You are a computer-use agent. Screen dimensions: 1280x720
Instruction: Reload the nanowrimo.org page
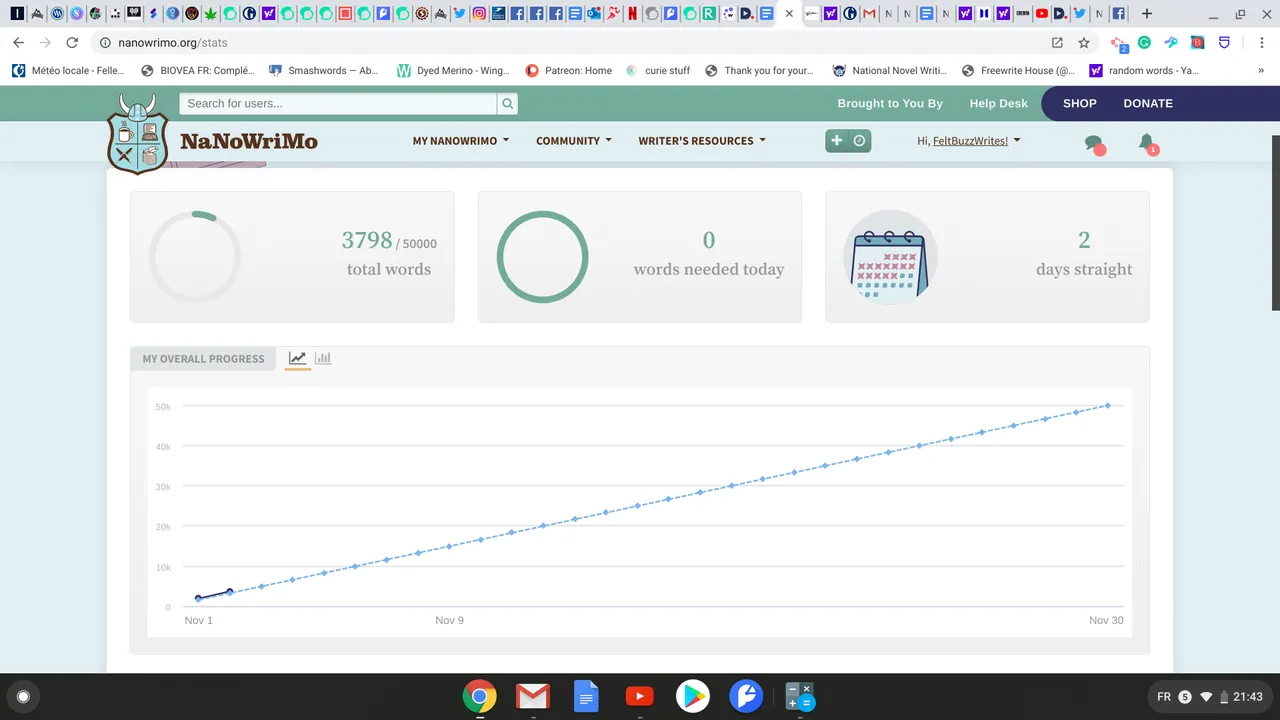click(72, 43)
